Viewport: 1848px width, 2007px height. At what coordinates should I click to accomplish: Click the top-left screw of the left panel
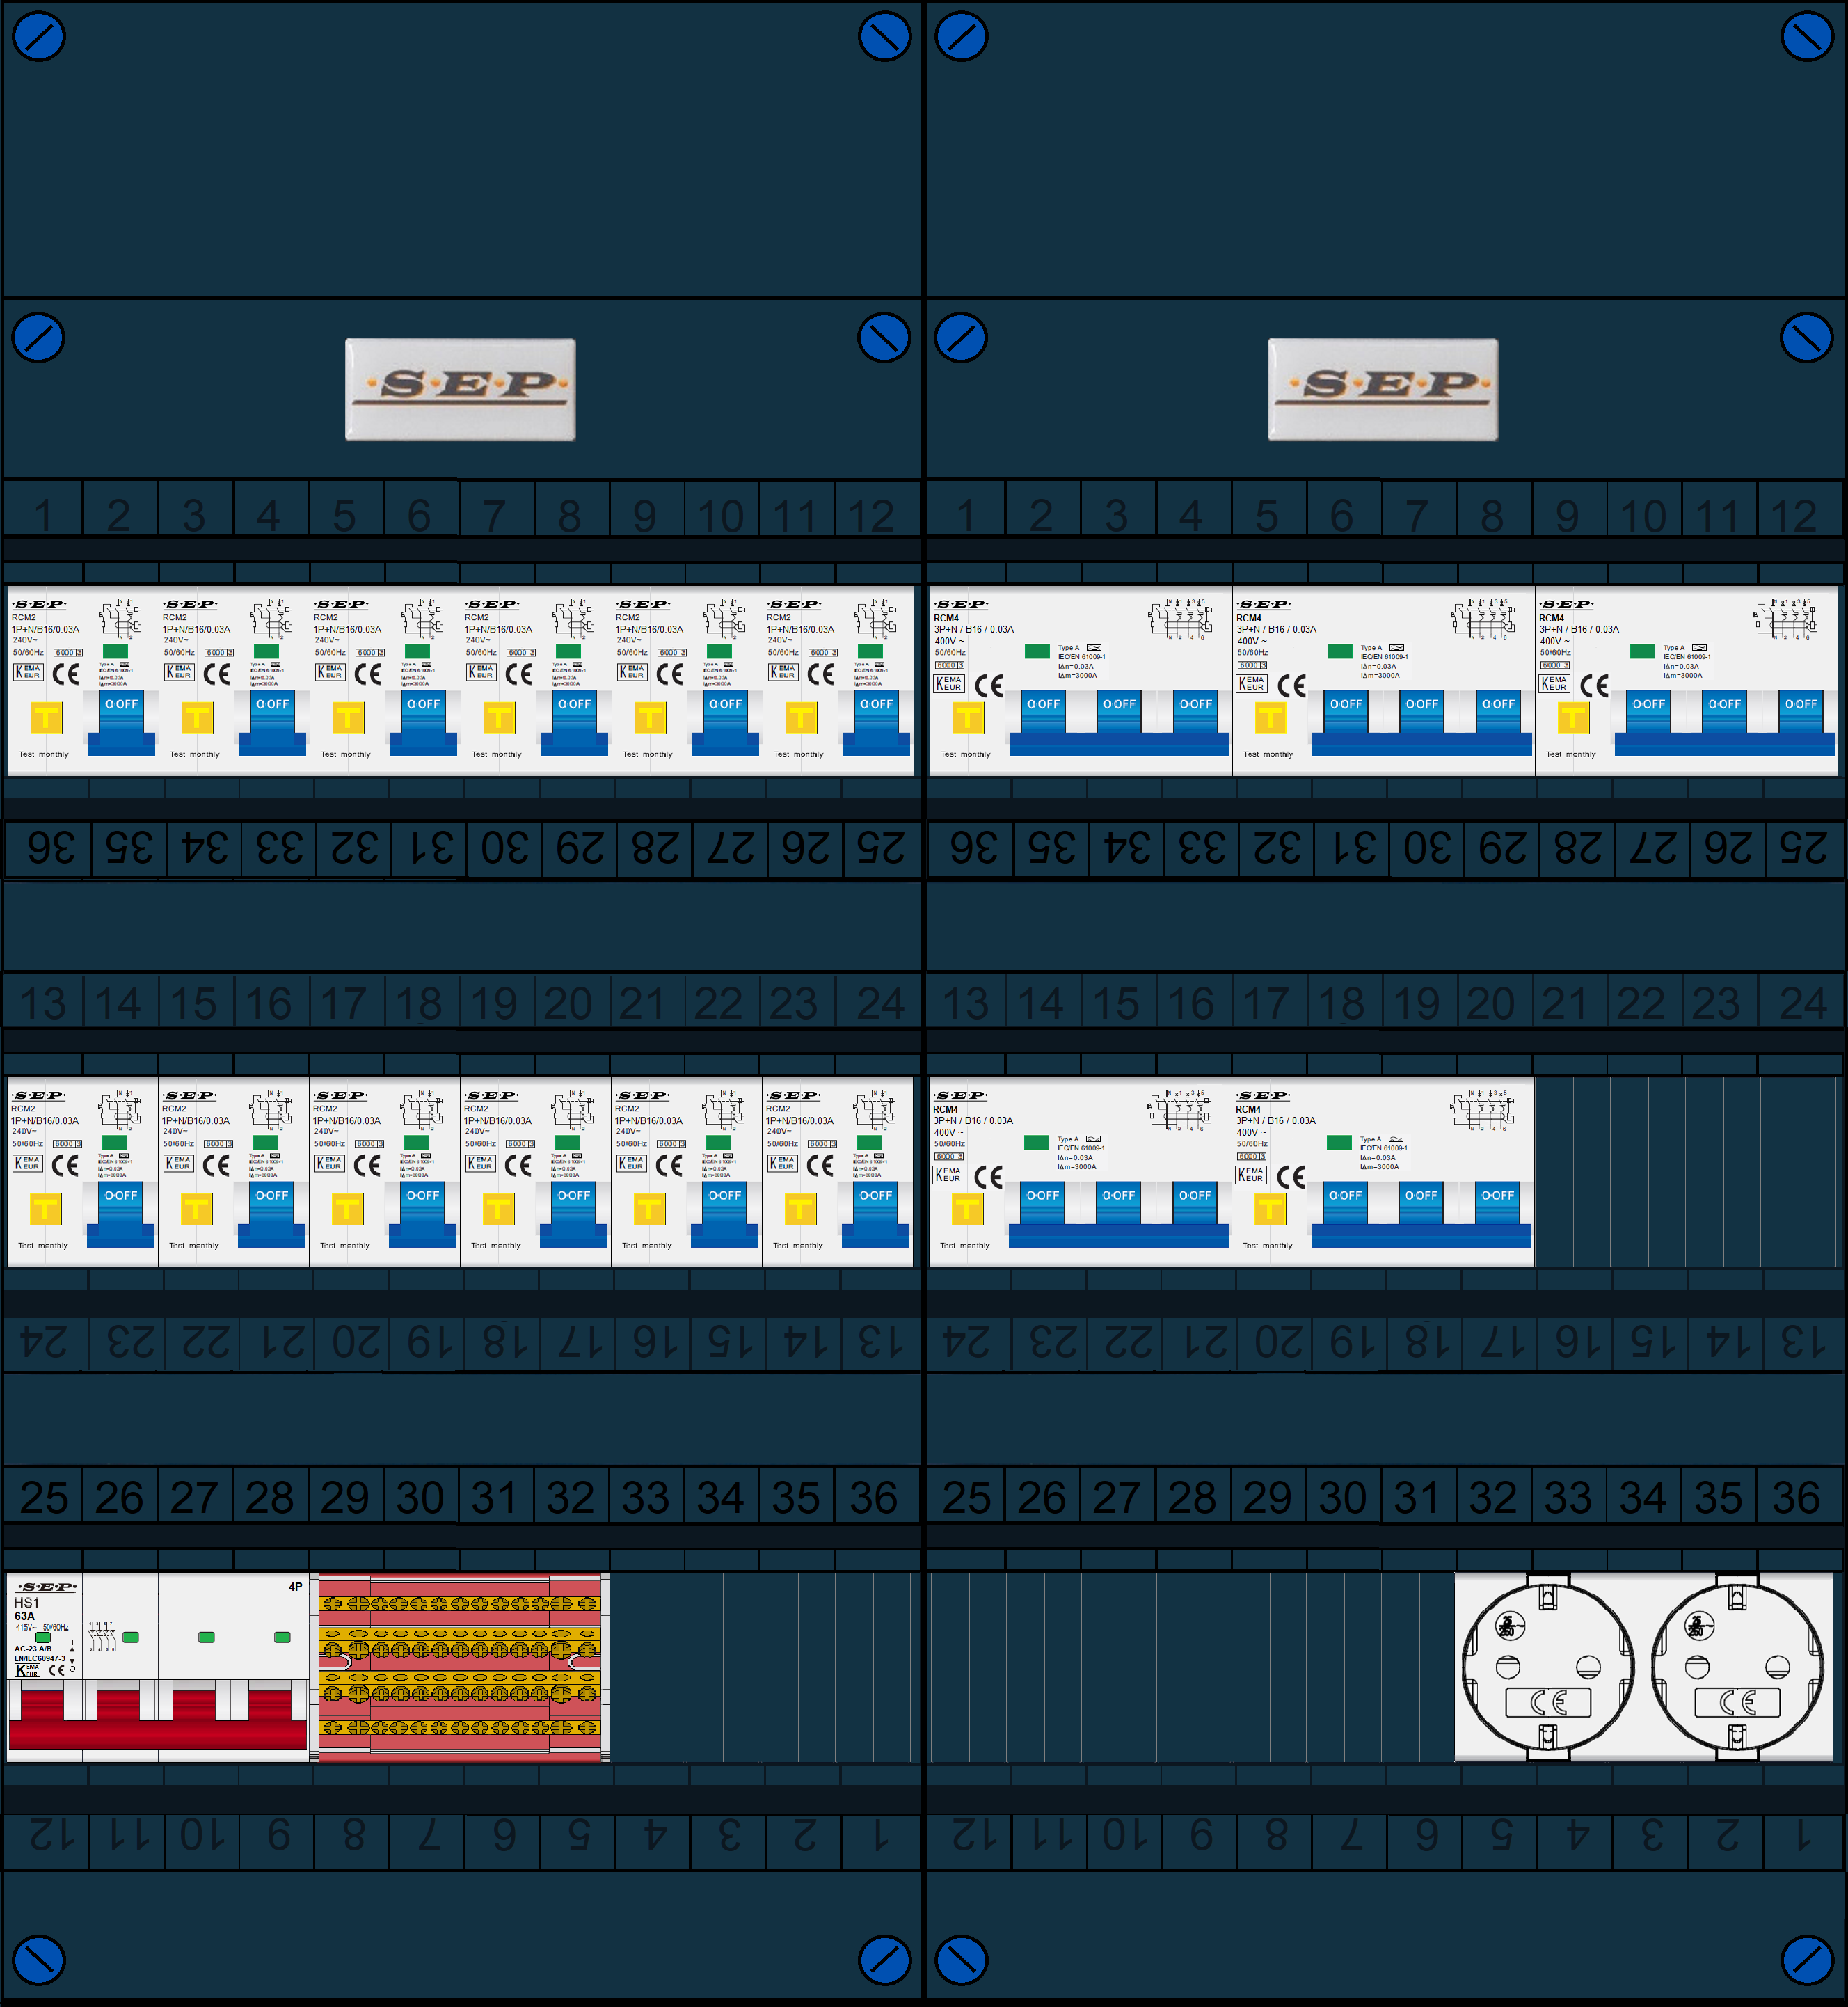39,36
